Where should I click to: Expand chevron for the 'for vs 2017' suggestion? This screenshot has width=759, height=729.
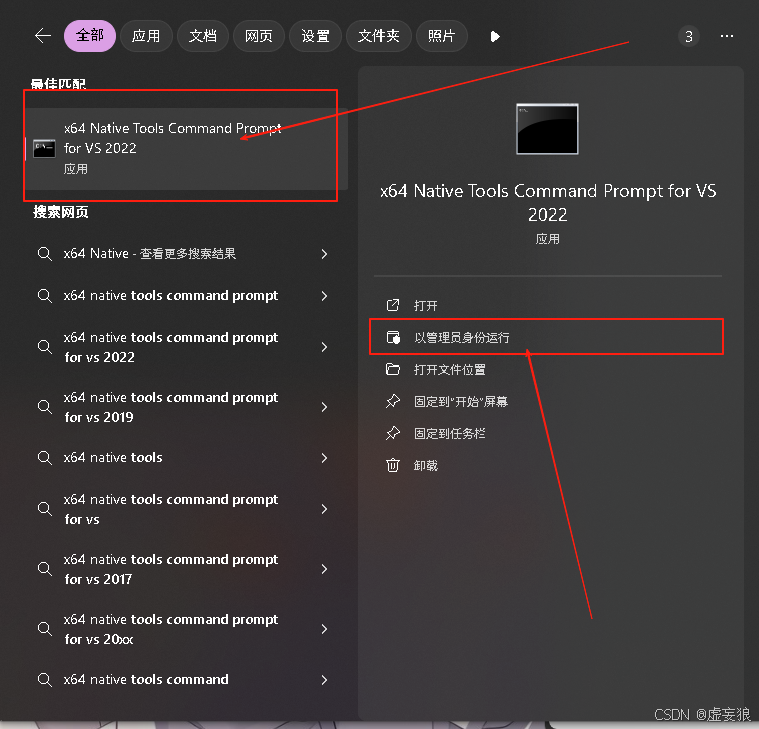click(x=324, y=569)
